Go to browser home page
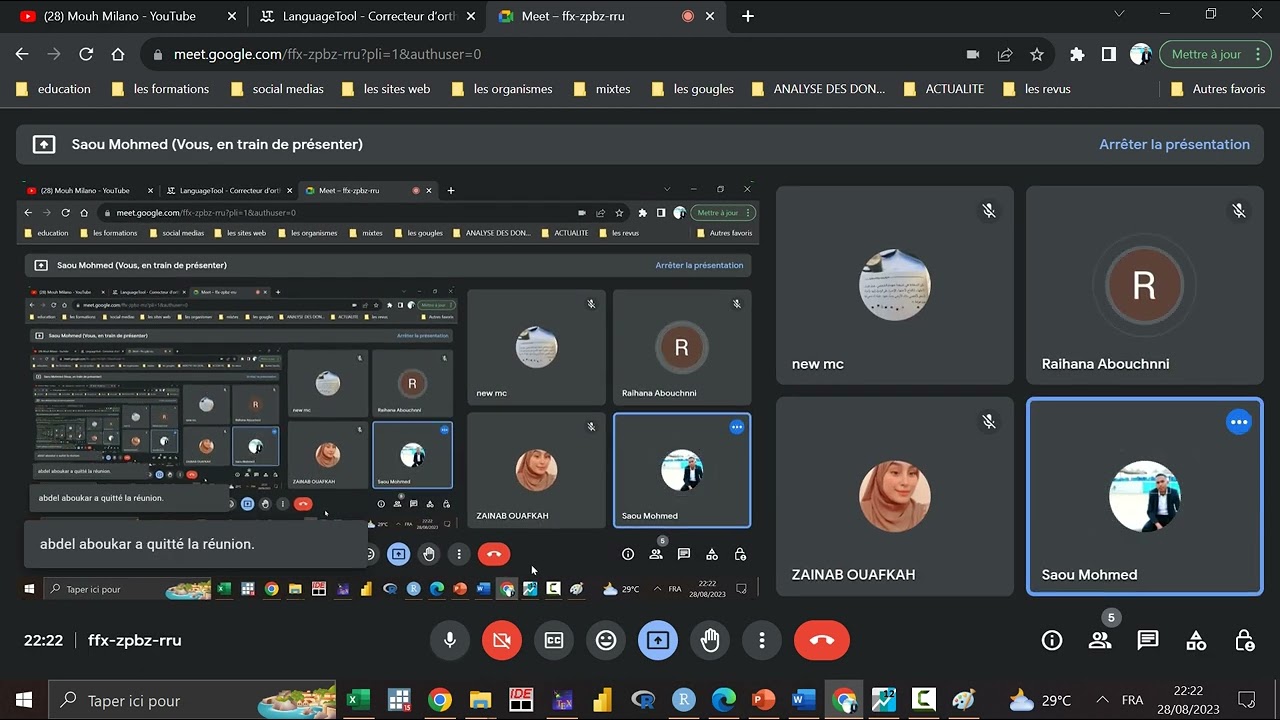The width and height of the screenshot is (1280, 720). (118, 54)
